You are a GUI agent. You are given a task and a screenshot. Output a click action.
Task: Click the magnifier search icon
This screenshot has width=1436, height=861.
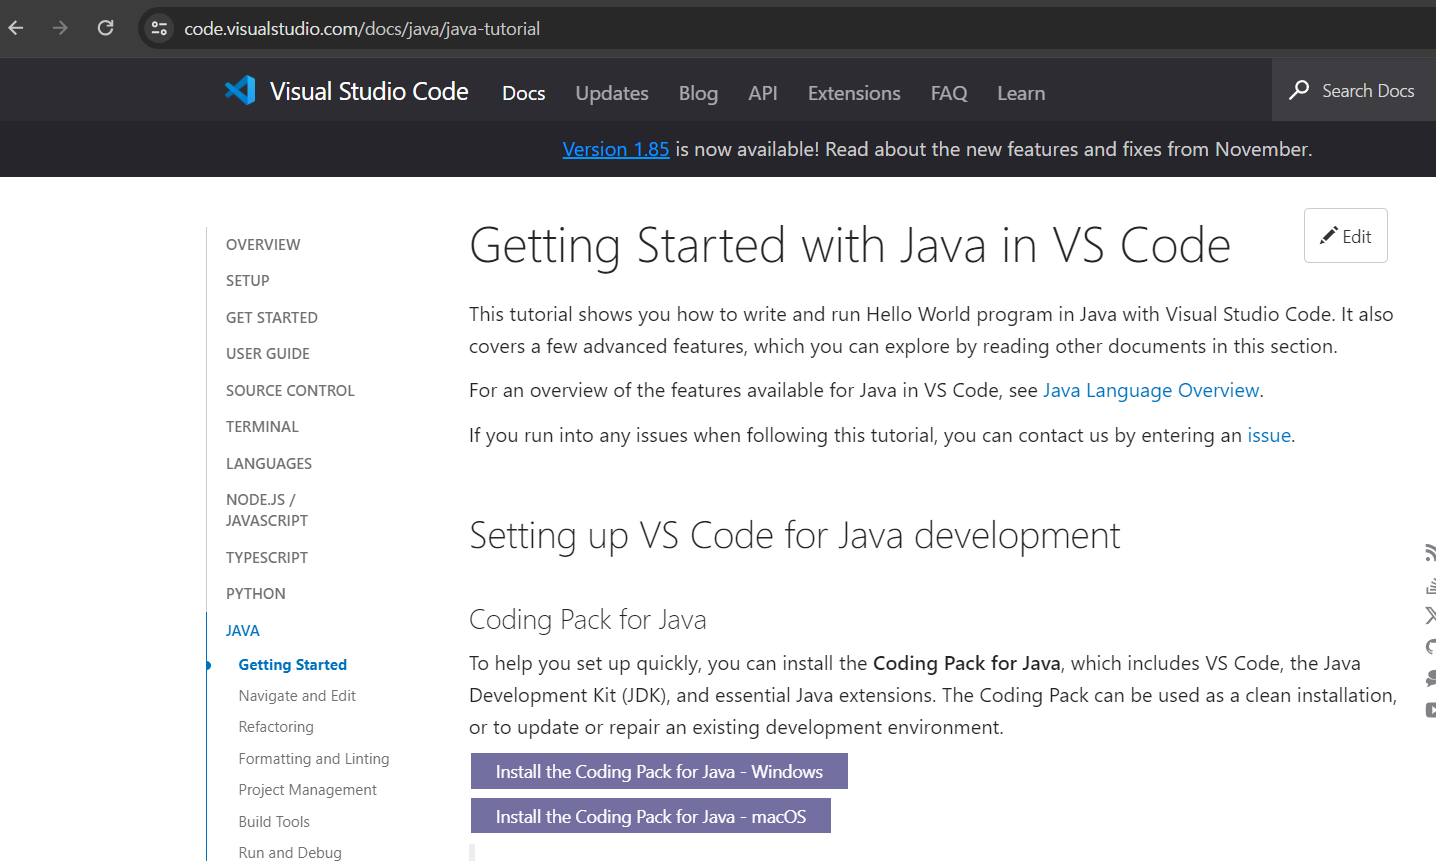(1299, 90)
